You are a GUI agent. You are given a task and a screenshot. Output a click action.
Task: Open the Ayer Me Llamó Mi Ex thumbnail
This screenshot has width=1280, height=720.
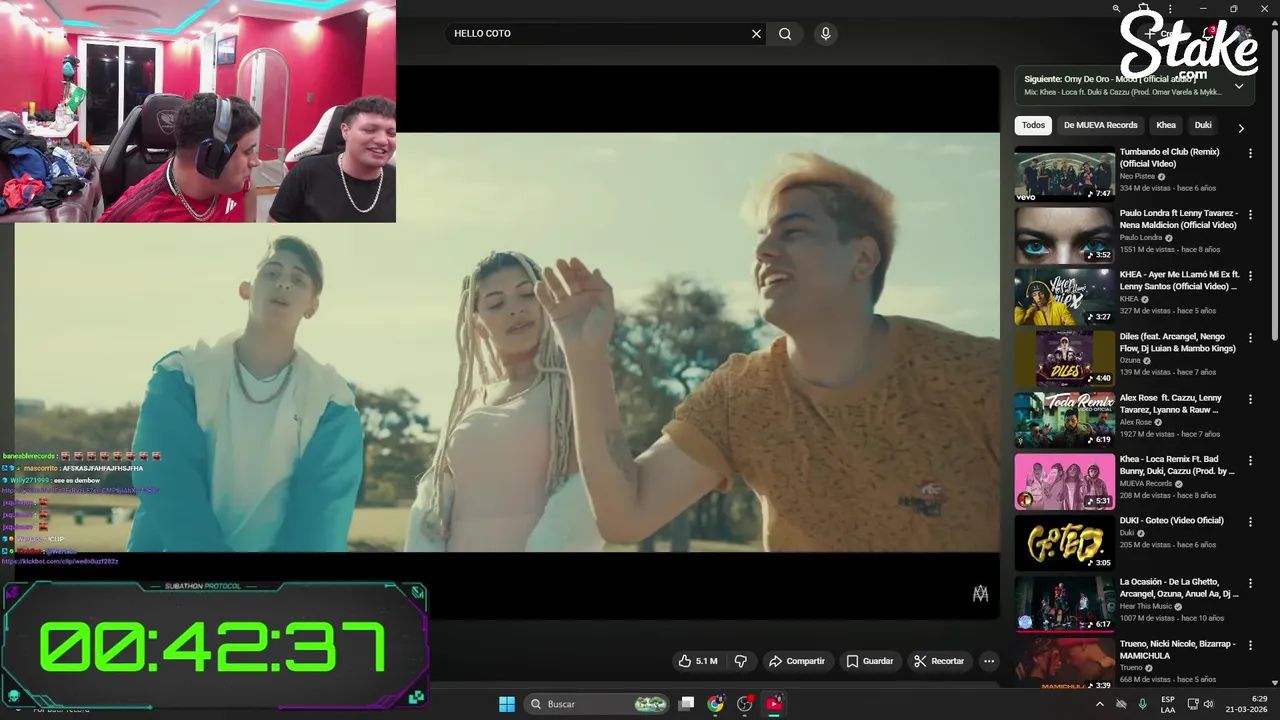pyautogui.click(x=1065, y=297)
